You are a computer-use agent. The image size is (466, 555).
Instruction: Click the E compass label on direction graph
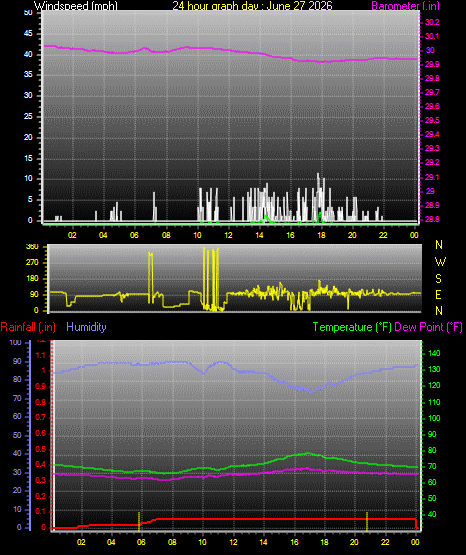point(438,295)
